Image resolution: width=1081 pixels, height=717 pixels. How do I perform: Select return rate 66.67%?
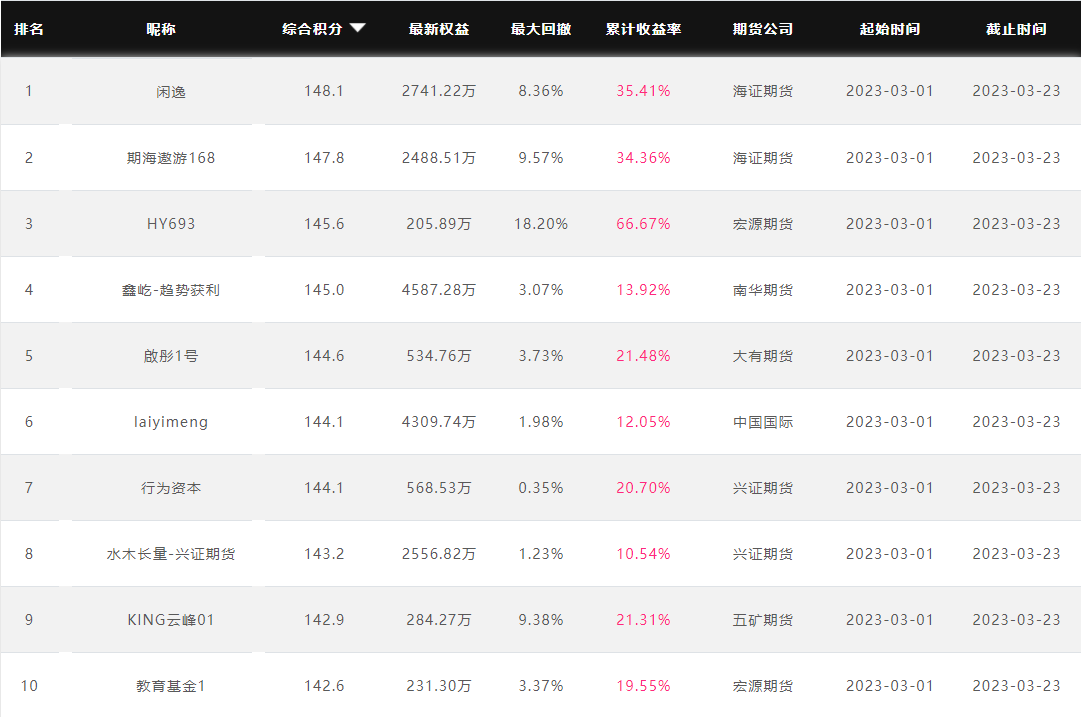[x=643, y=224]
